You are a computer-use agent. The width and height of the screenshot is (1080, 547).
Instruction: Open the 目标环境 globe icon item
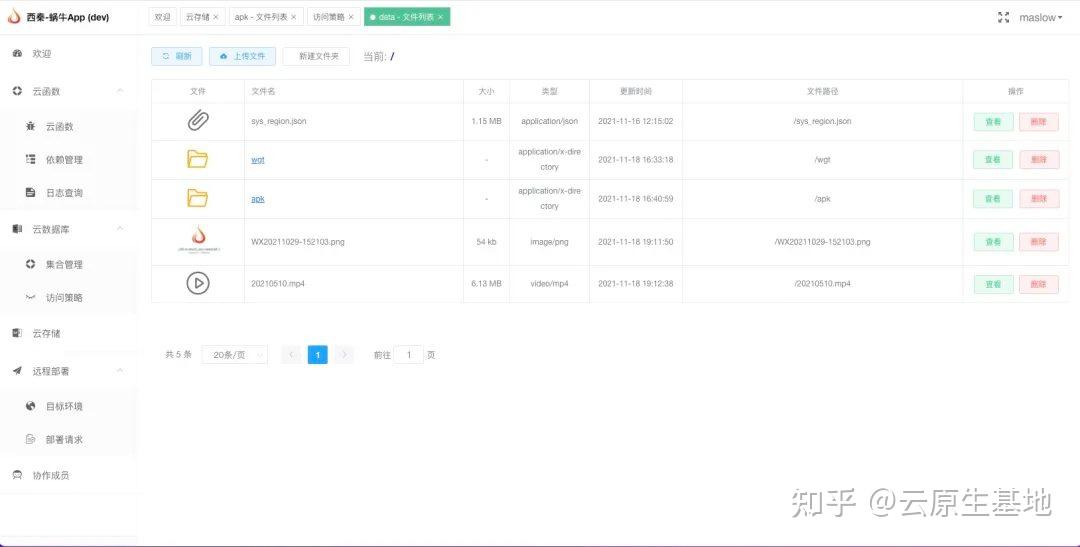coord(30,406)
